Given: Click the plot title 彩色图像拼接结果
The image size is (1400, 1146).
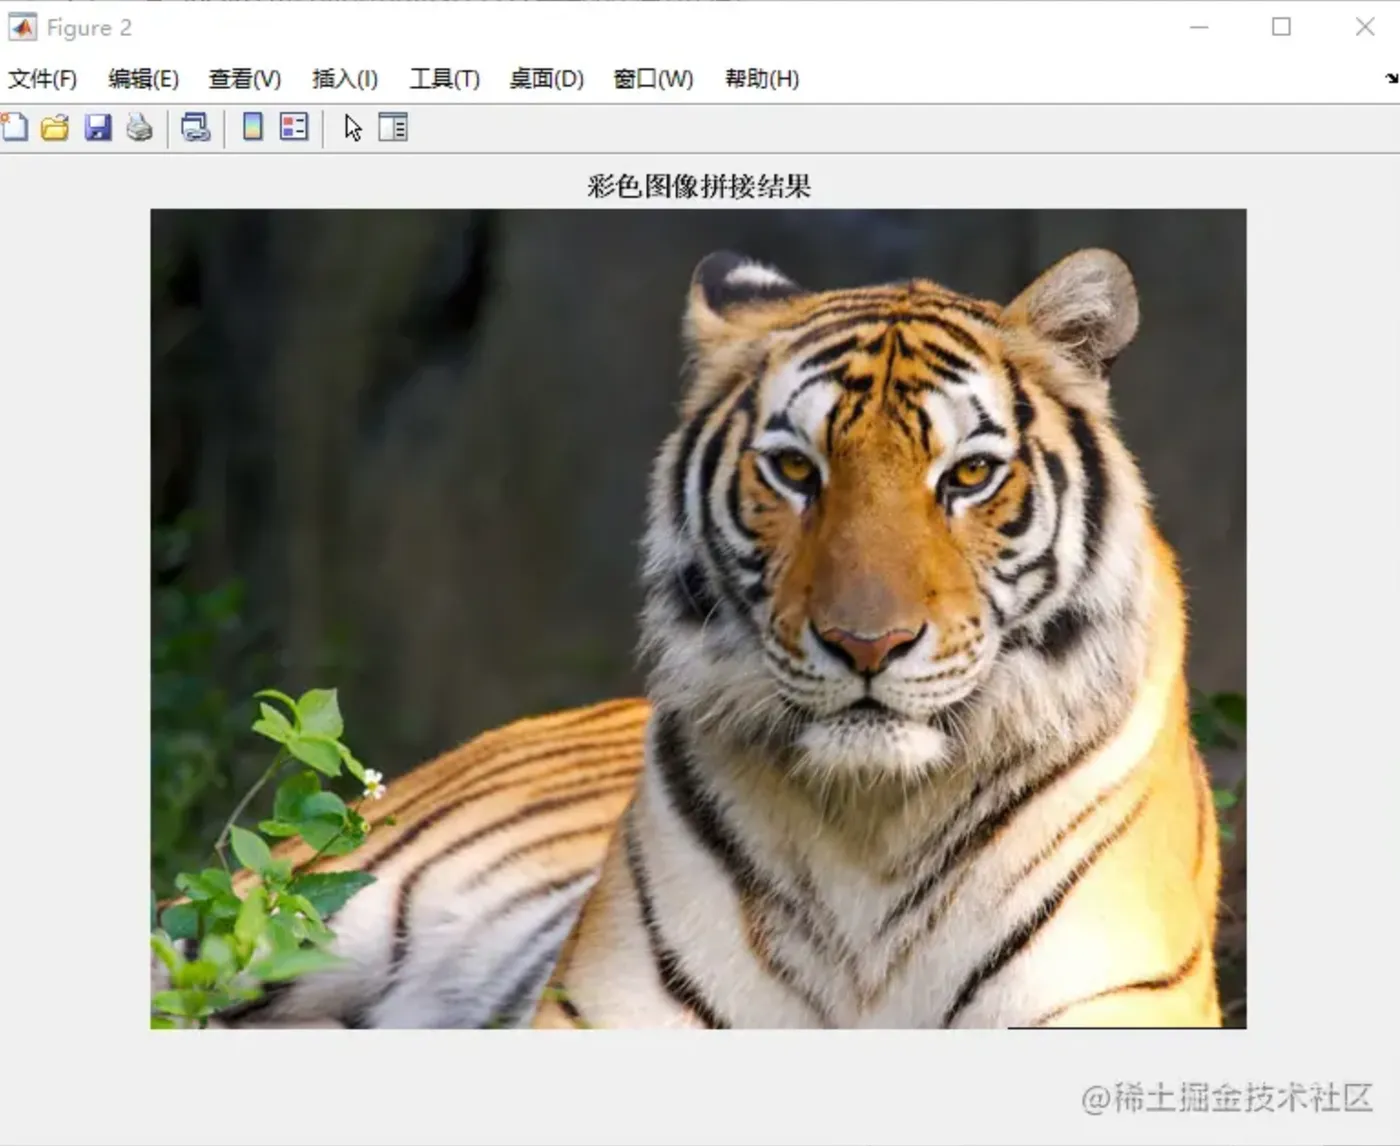Looking at the screenshot, I should (699, 186).
